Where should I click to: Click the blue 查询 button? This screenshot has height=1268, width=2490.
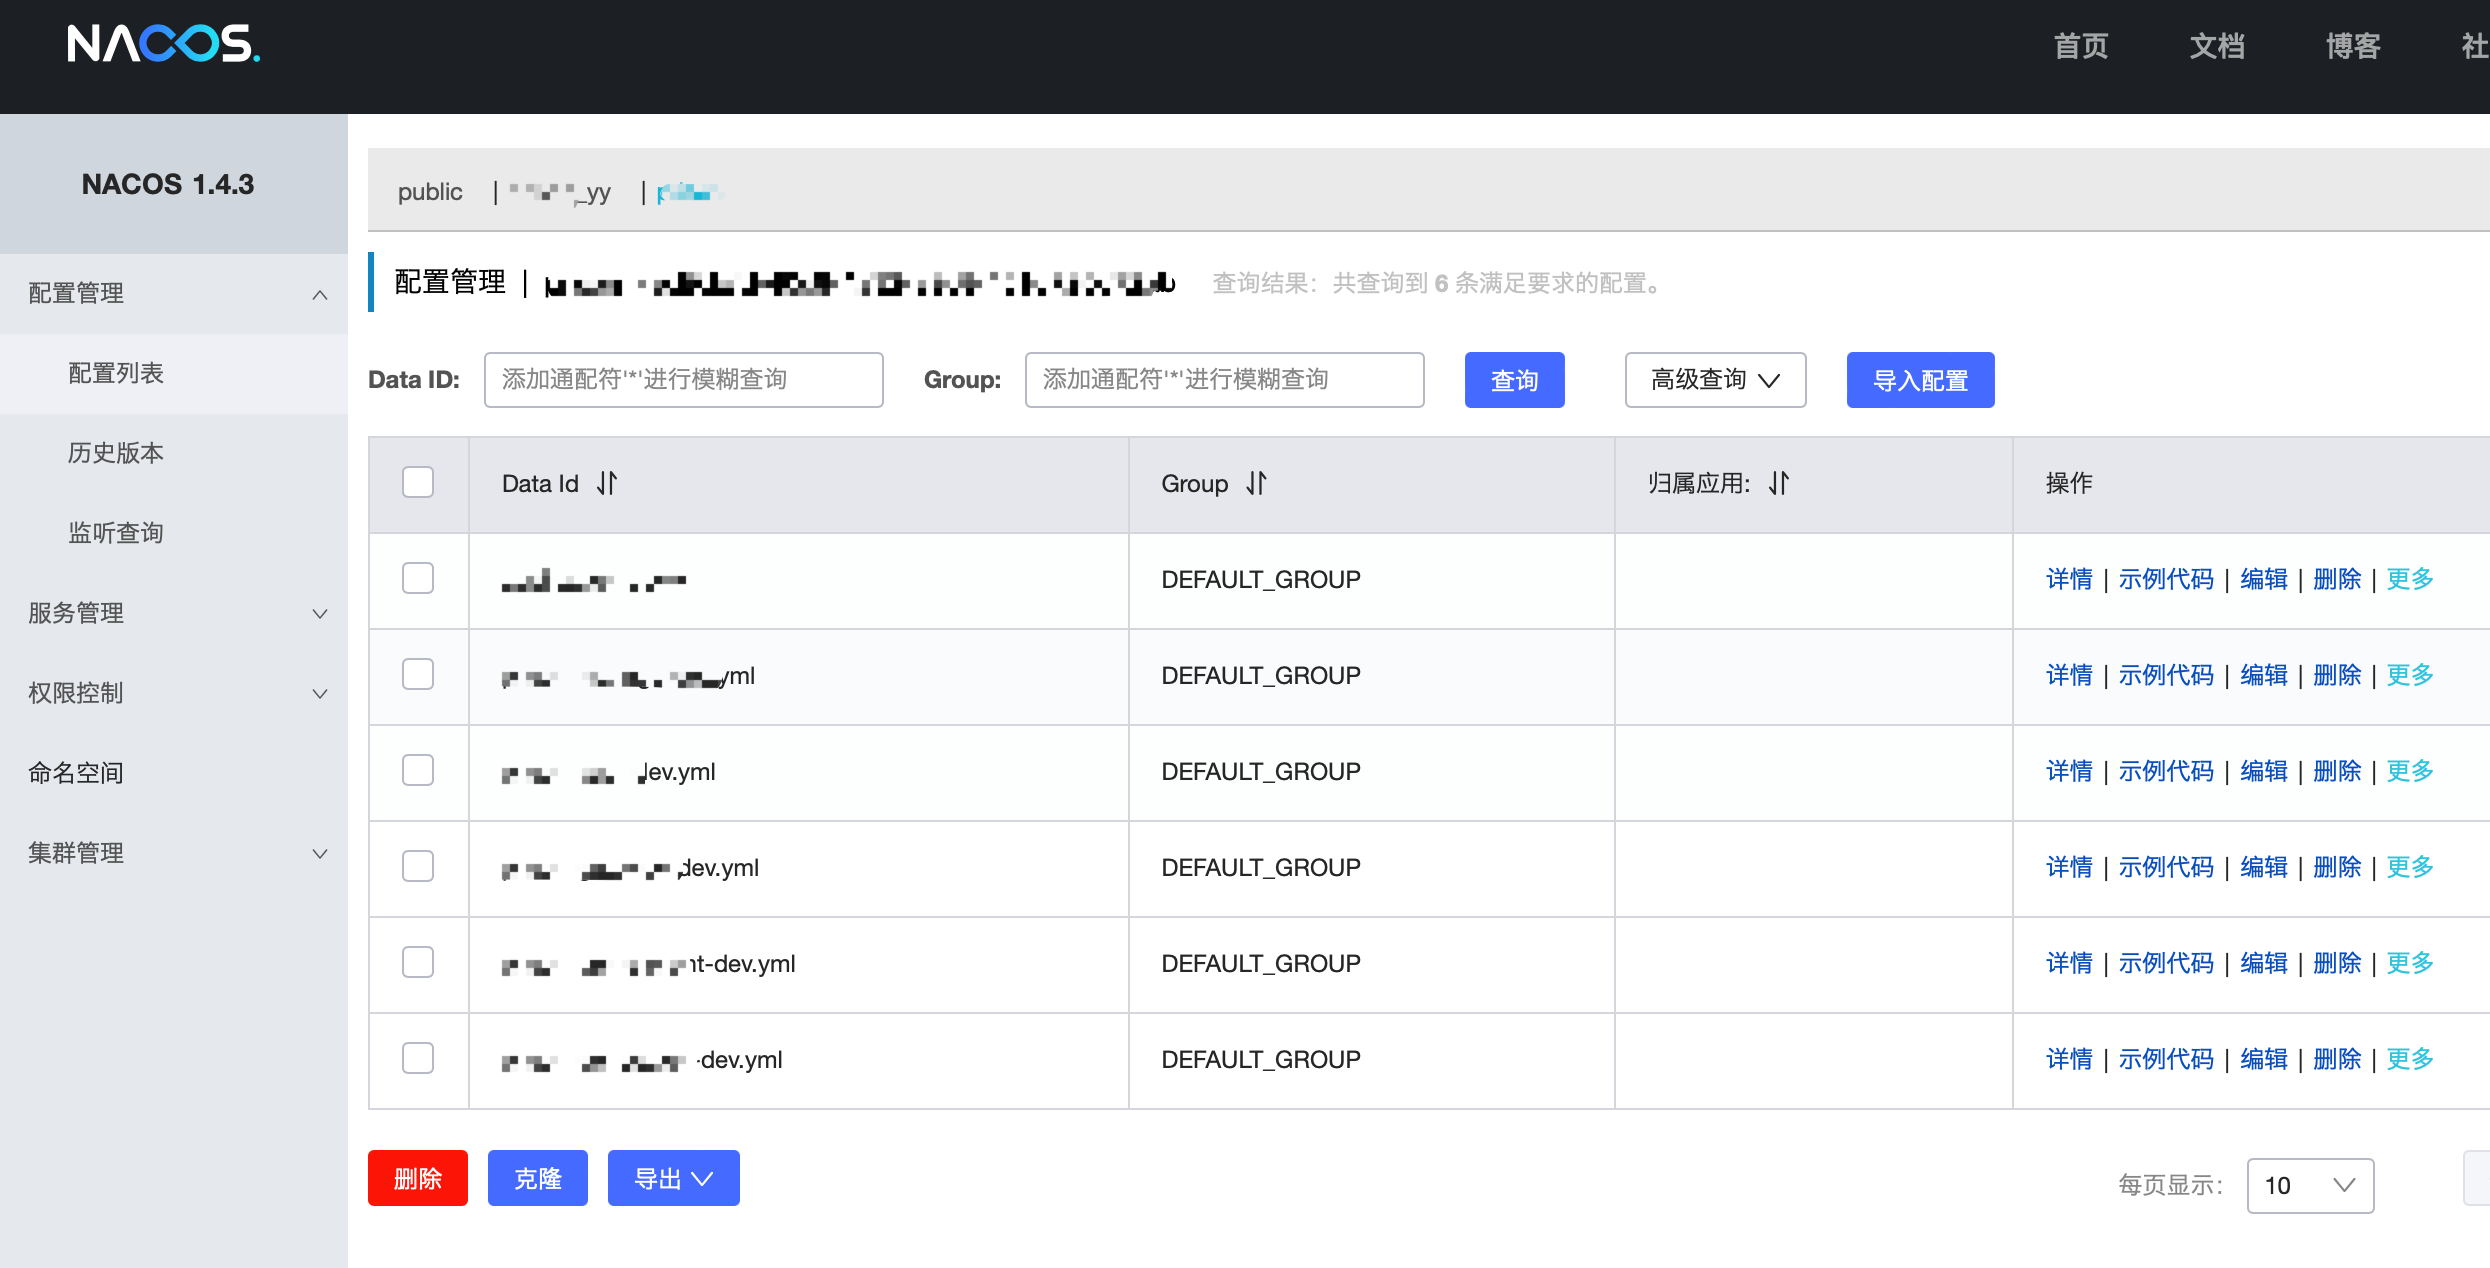coord(1514,380)
